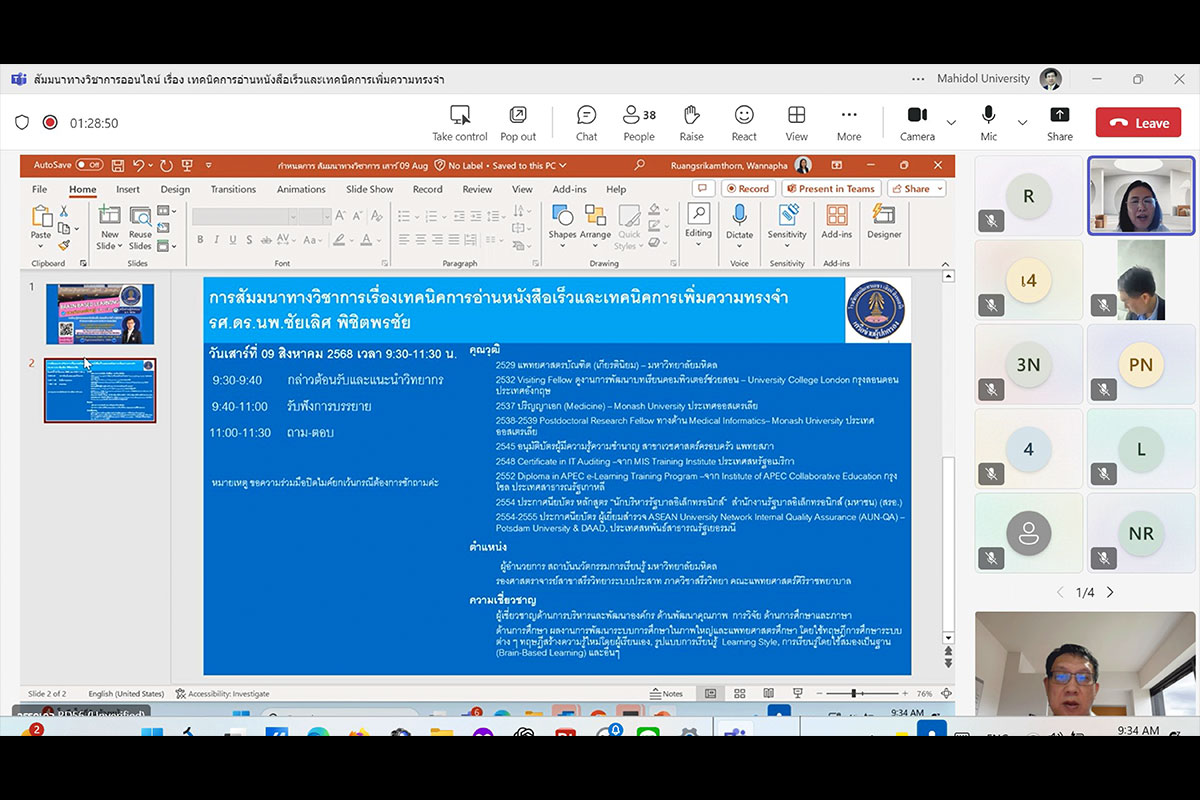The height and width of the screenshot is (800, 1200).
Task: Expand microphone options dropdown arrow
Action: pos(1022,123)
